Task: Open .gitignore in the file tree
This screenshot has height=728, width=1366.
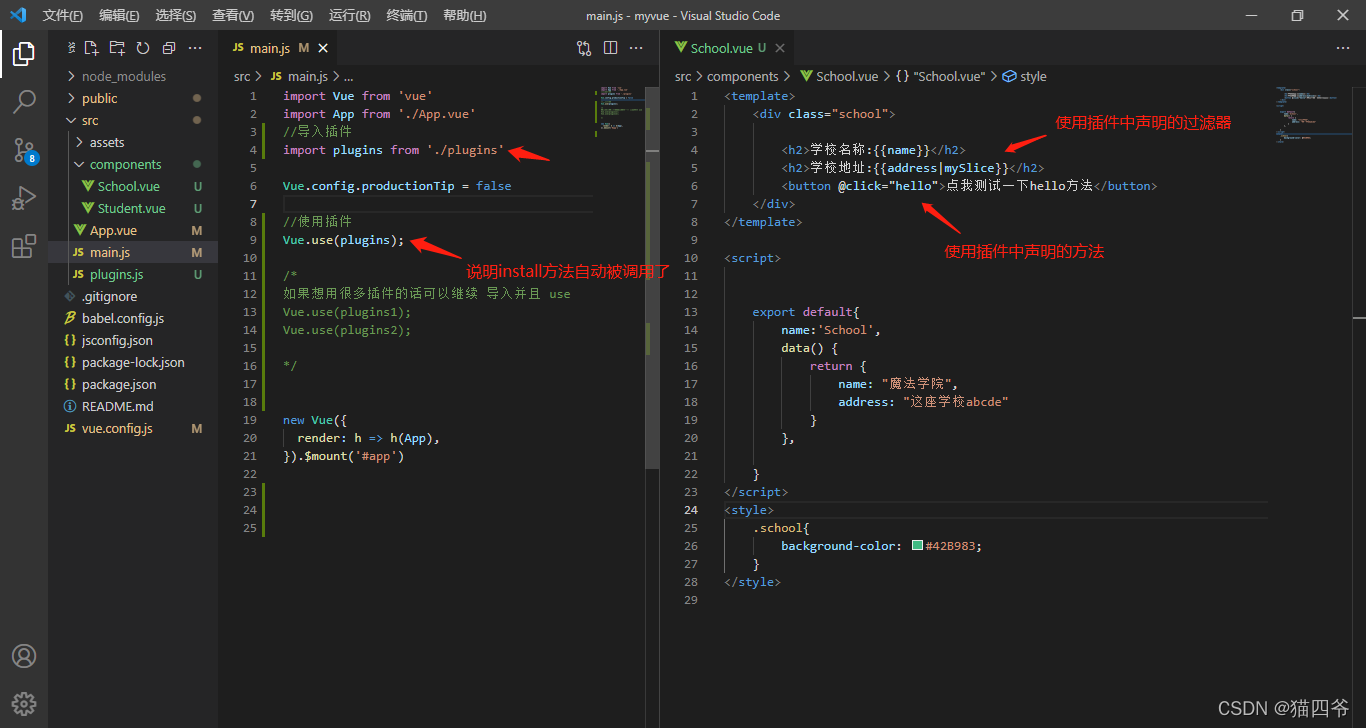Action: [108, 296]
